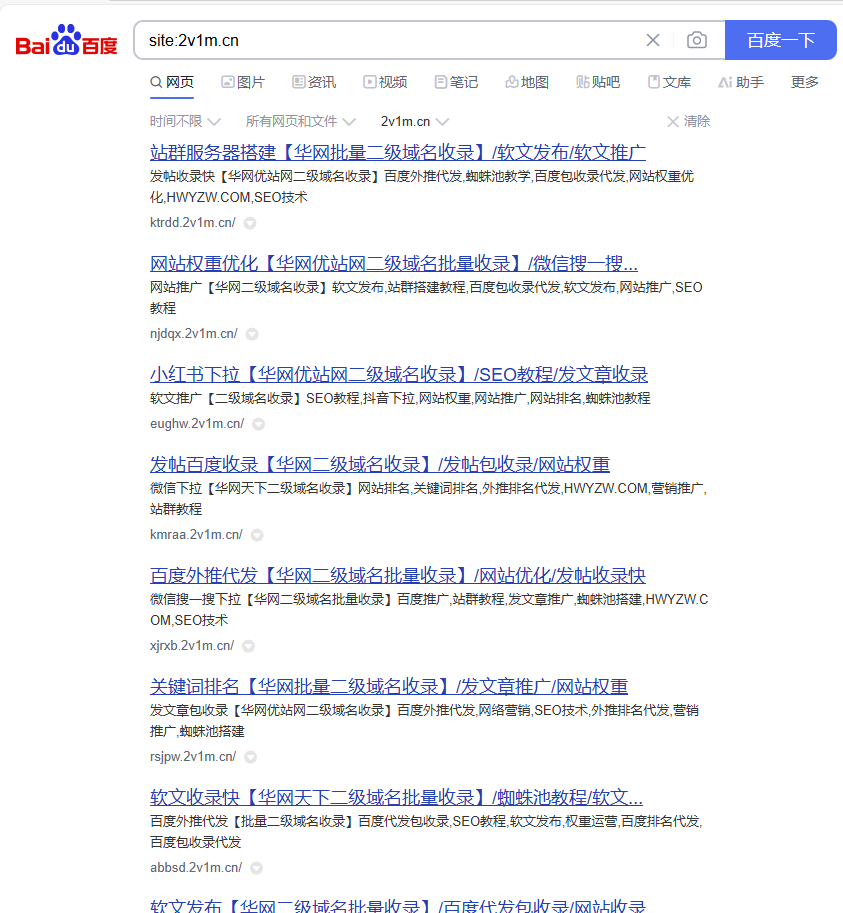Click the snippet starting 发帖收录快【华网优站网二级域名收录】
This screenshot has height=913, width=843.
click(422, 186)
